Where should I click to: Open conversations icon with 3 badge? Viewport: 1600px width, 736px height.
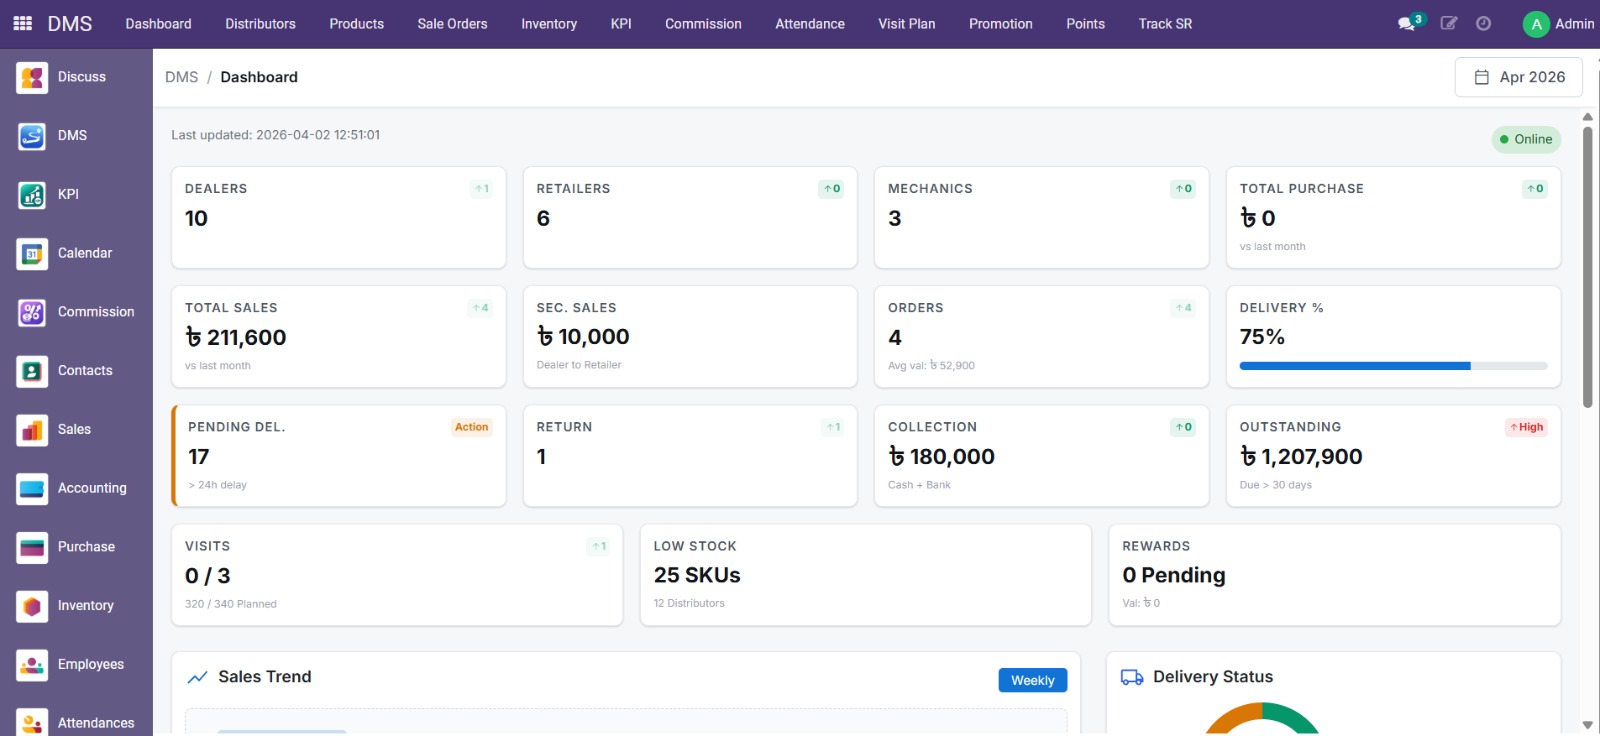(x=1409, y=23)
